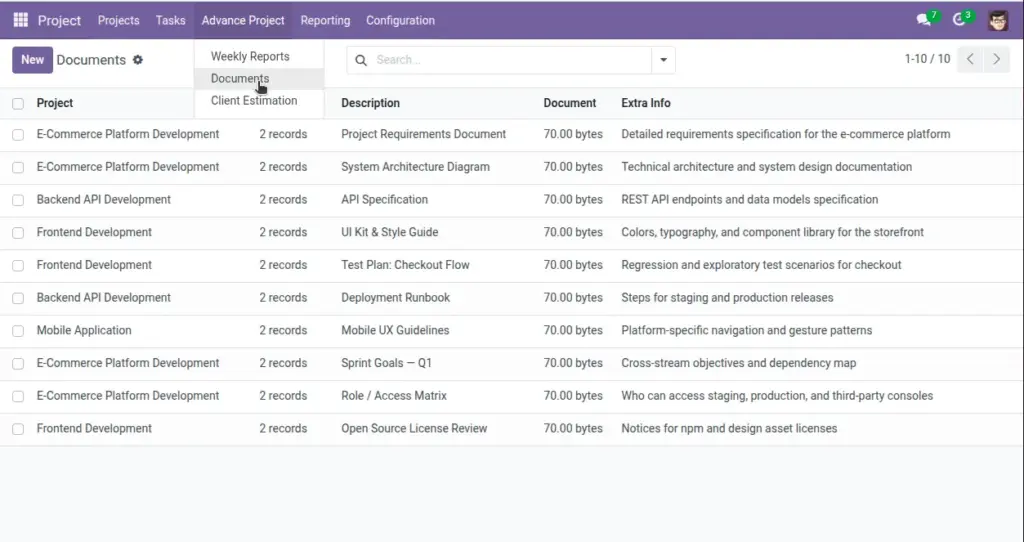Click the Documents settings gear icon
Viewport: 1024px width, 542px height.
[138, 59]
